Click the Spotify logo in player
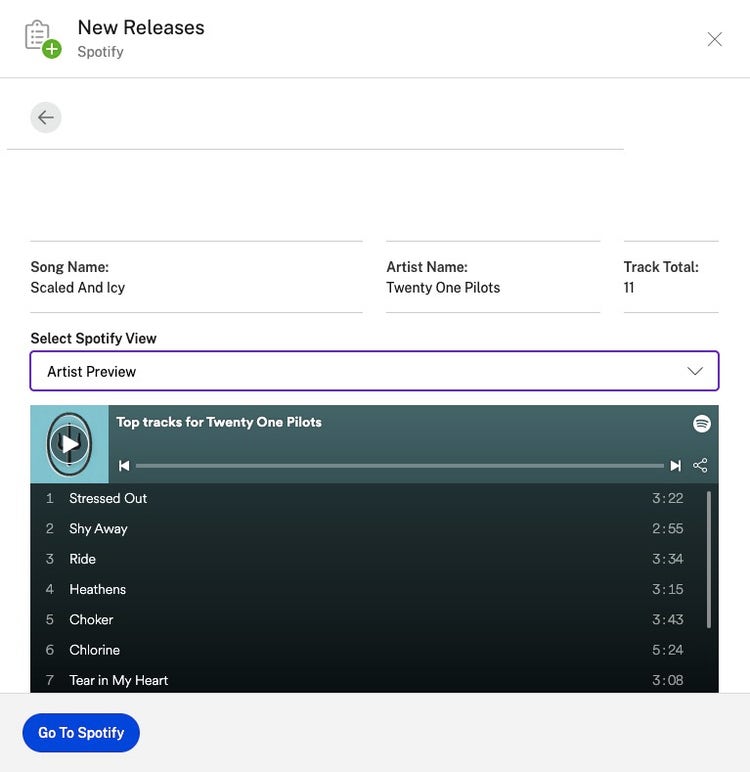750x772 pixels. (x=702, y=423)
